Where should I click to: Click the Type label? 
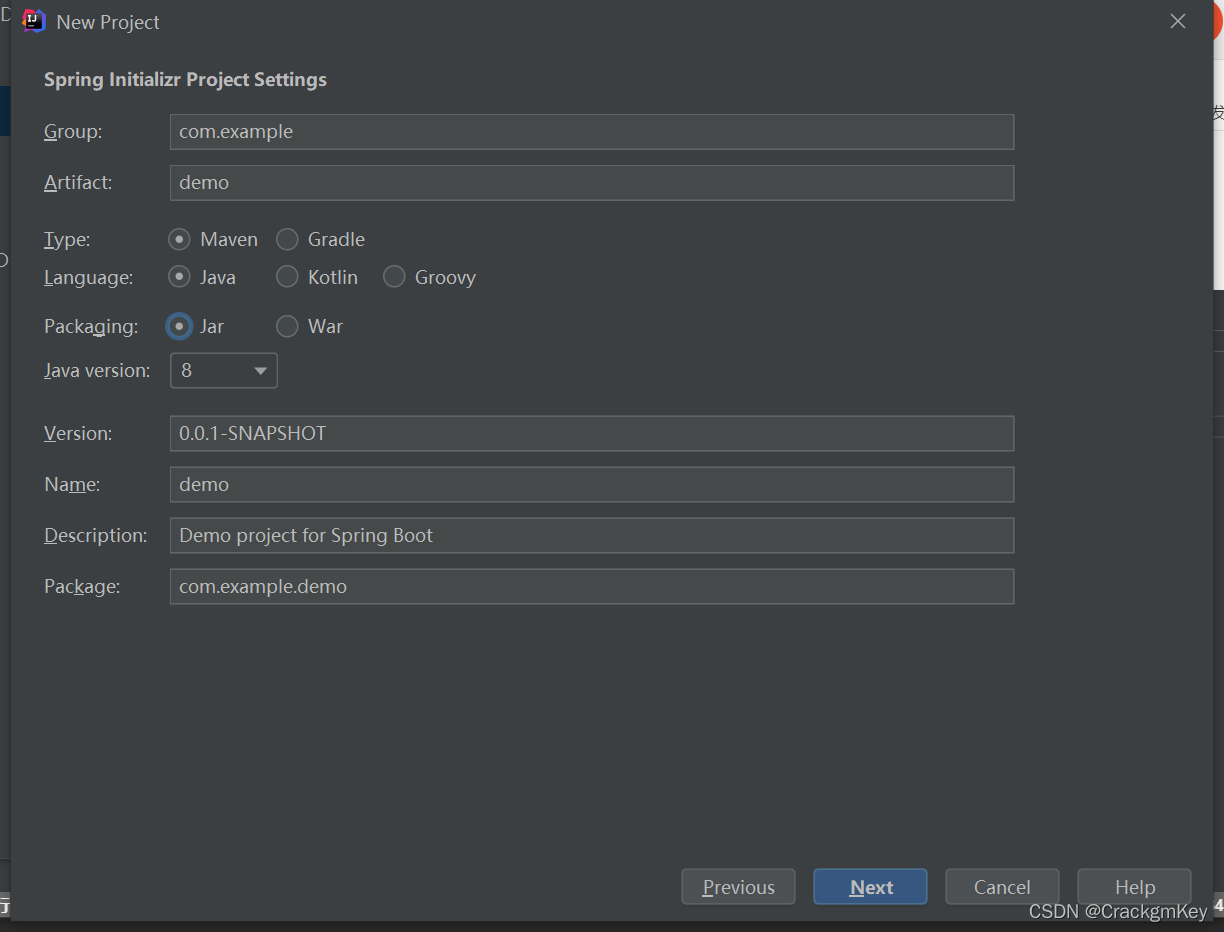pos(67,239)
